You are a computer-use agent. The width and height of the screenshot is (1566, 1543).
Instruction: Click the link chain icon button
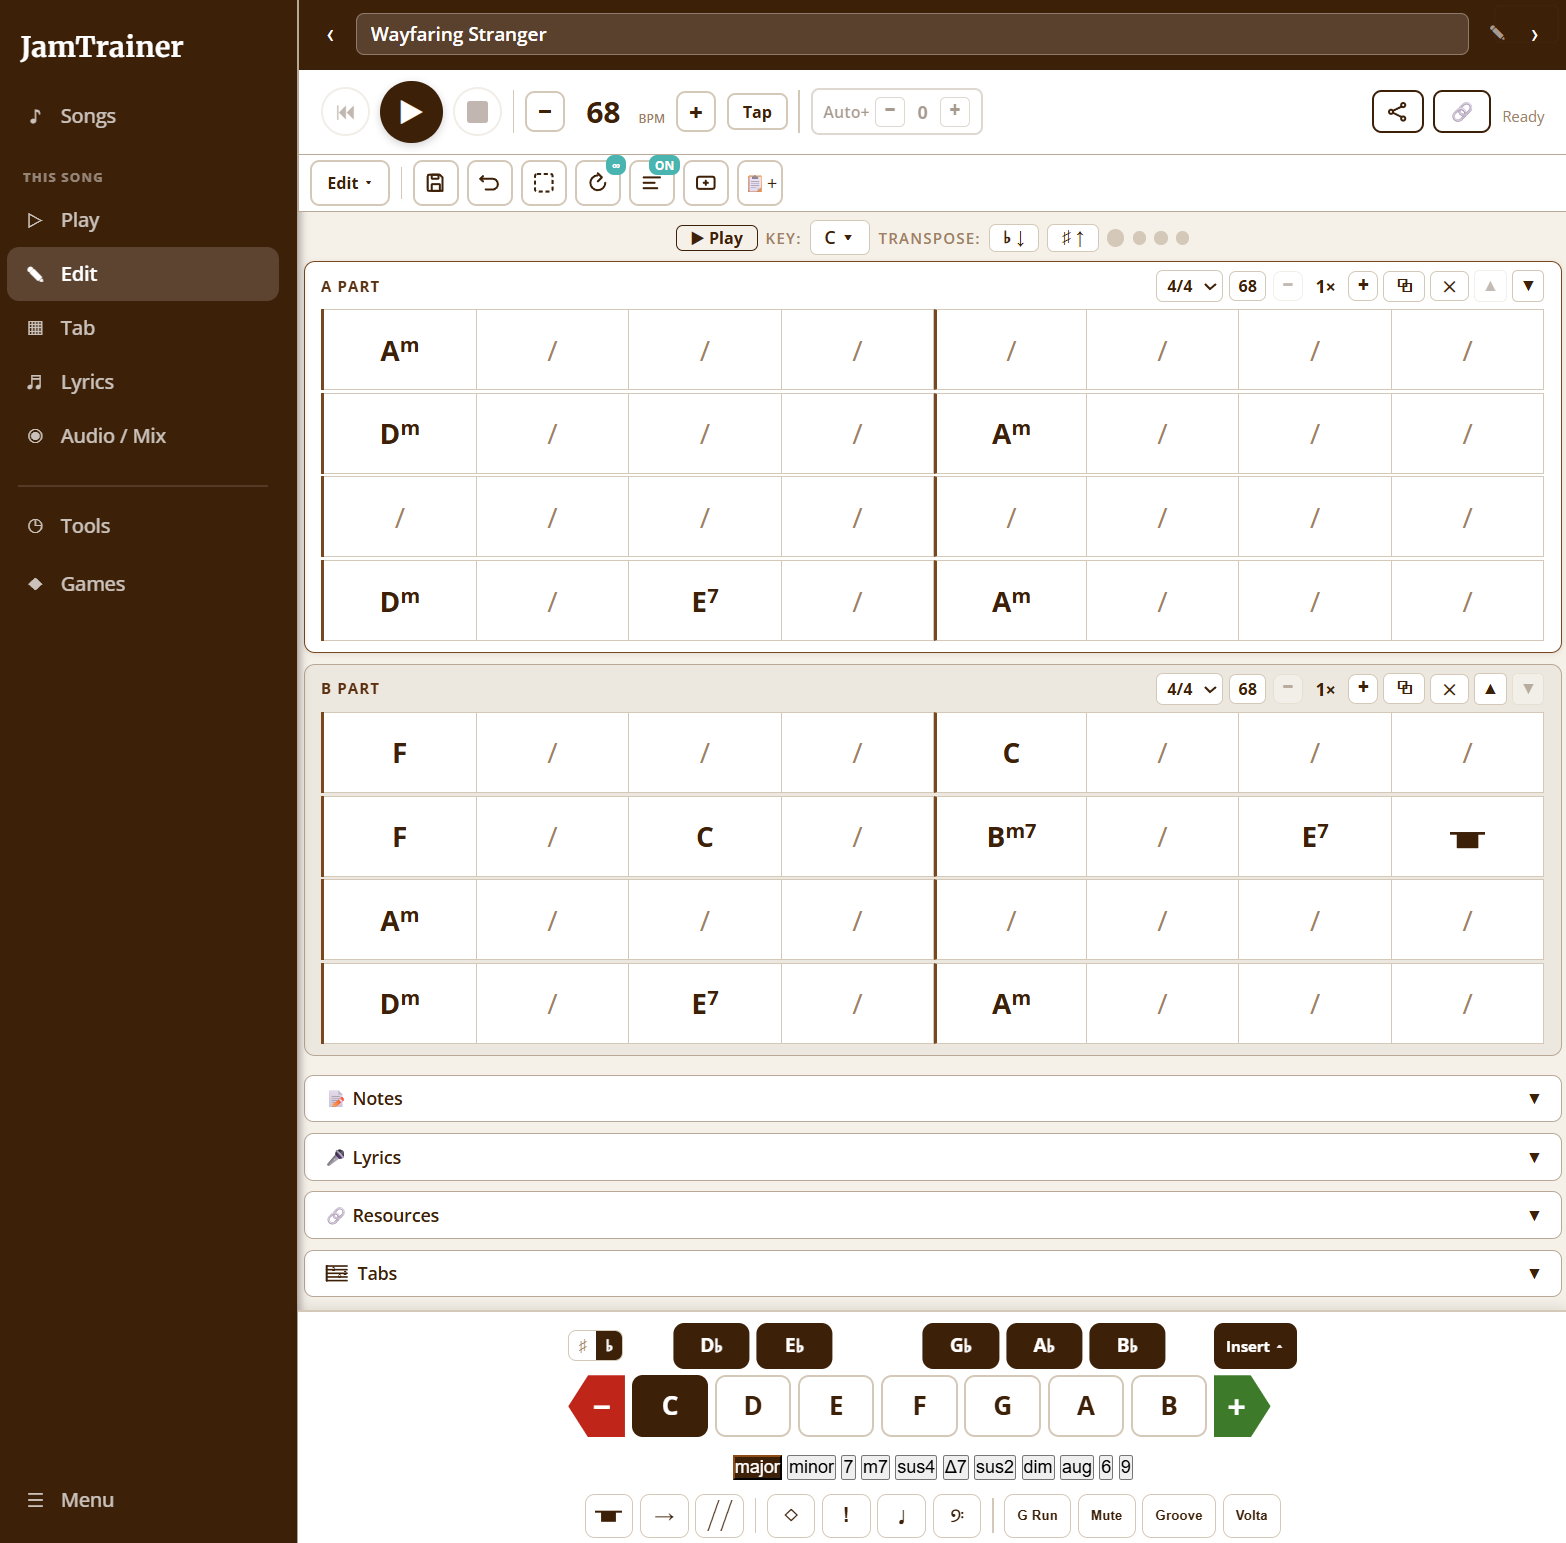coord(1461,112)
